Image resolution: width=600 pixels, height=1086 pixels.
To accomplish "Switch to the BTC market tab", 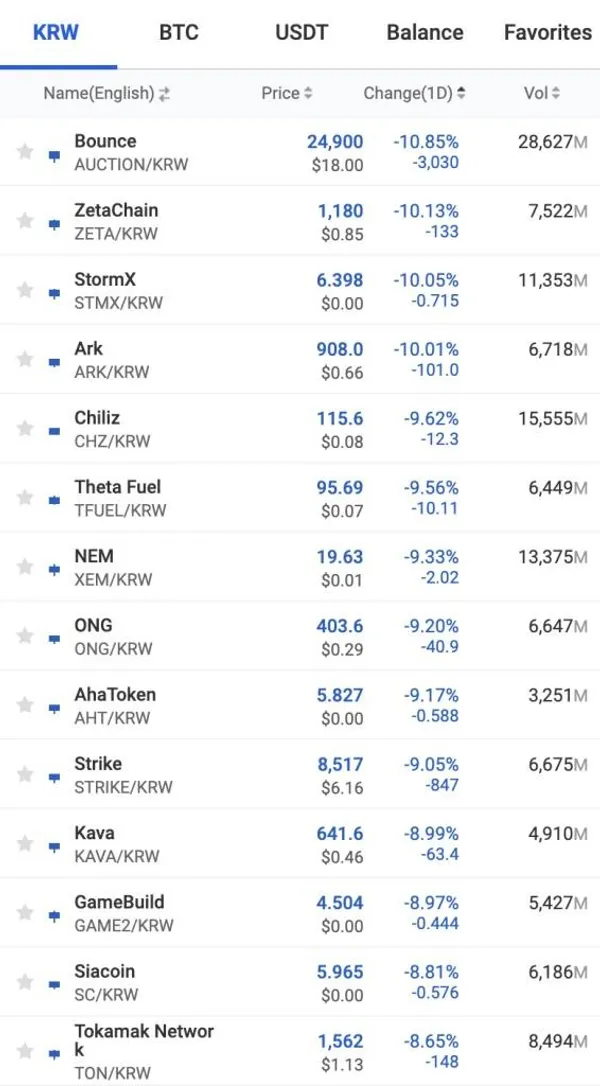I will point(179,32).
